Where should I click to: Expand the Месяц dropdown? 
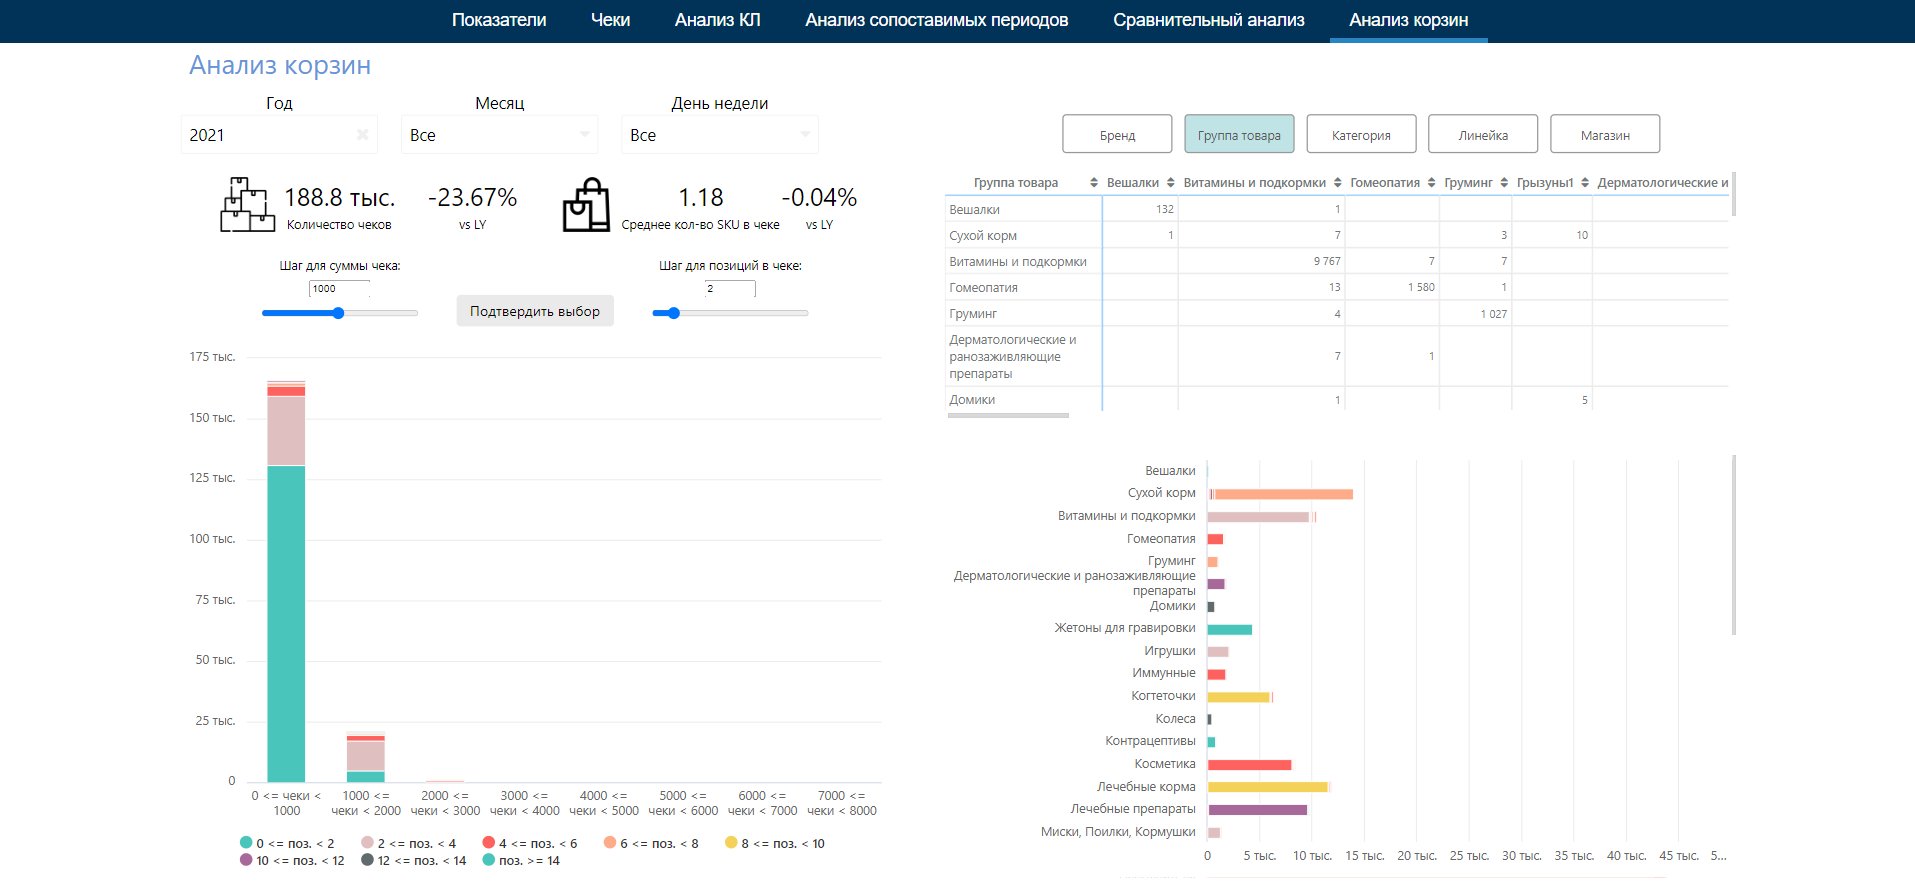(499, 135)
